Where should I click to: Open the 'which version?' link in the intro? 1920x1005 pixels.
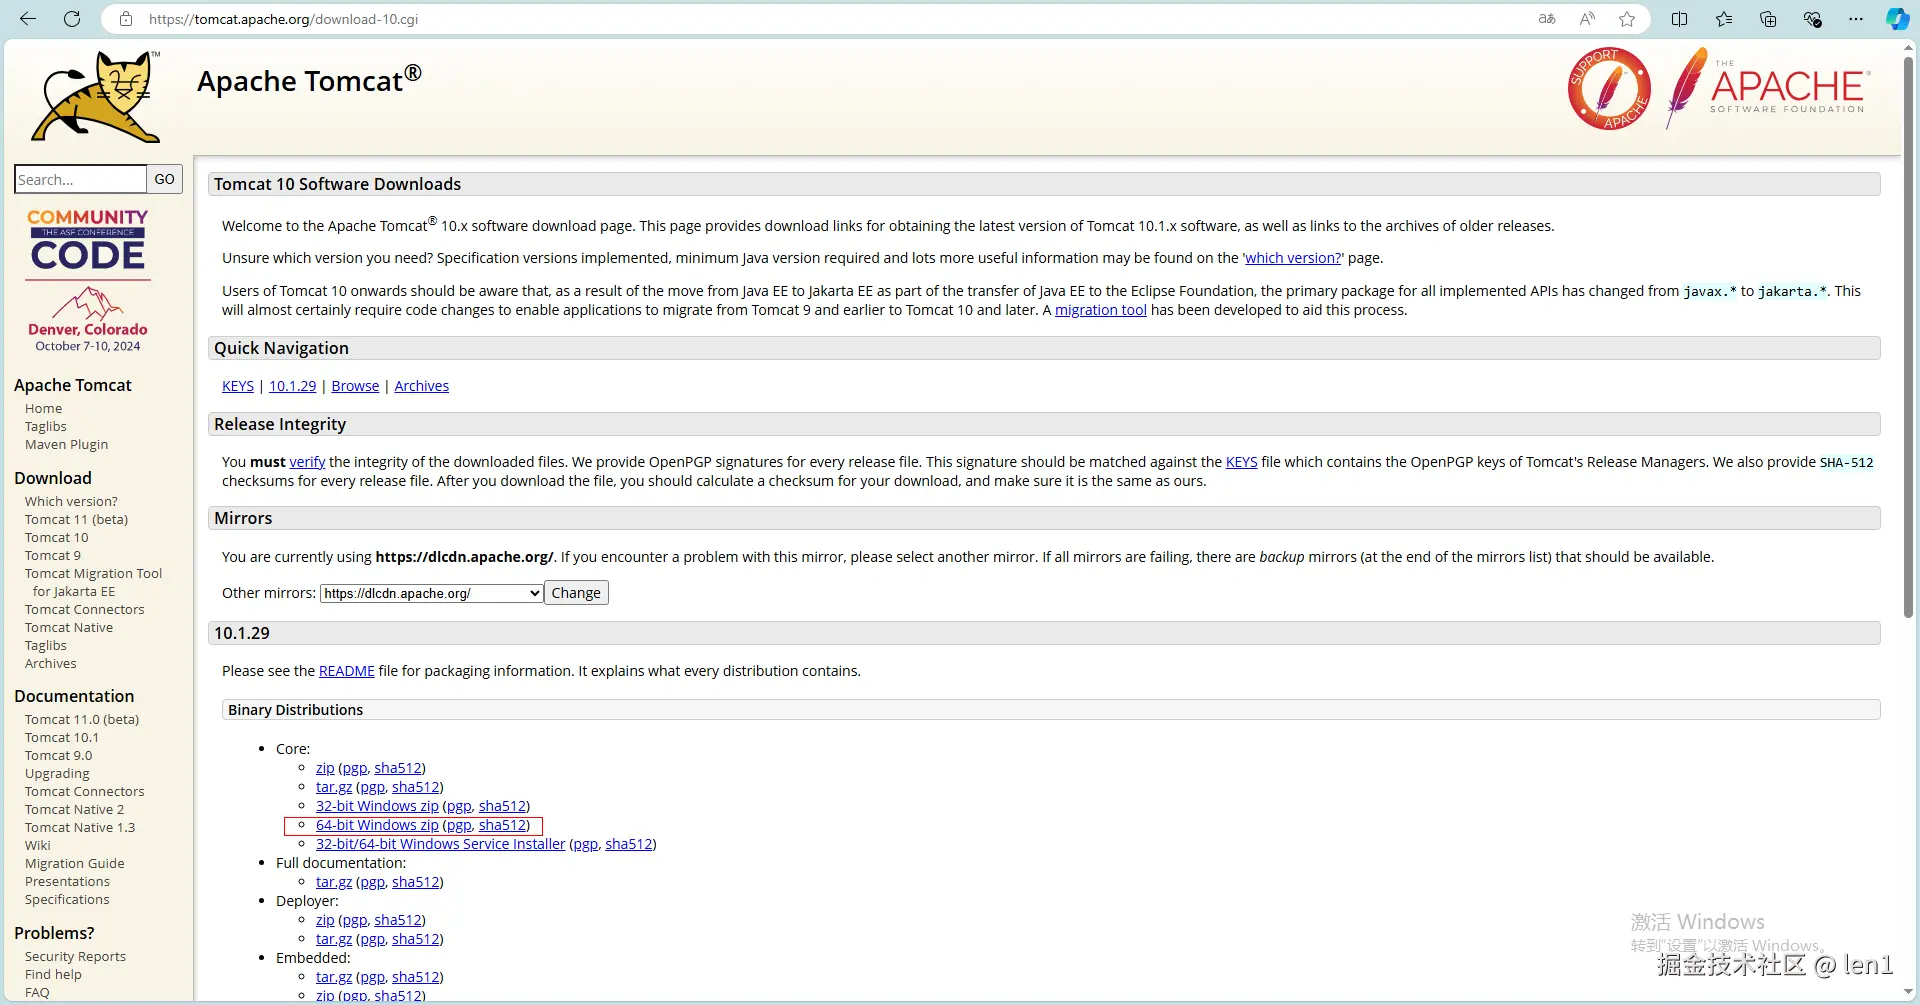click(1293, 258)
